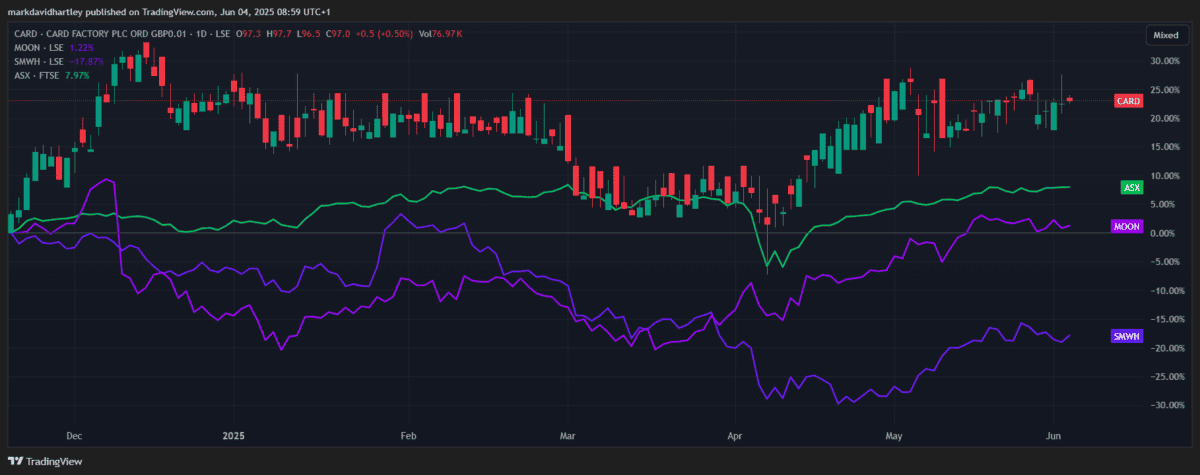This screenshot has width=1200, height=475.
Task: Click the 30.00% level on price scale
Action: click(x=1163, y=61)
